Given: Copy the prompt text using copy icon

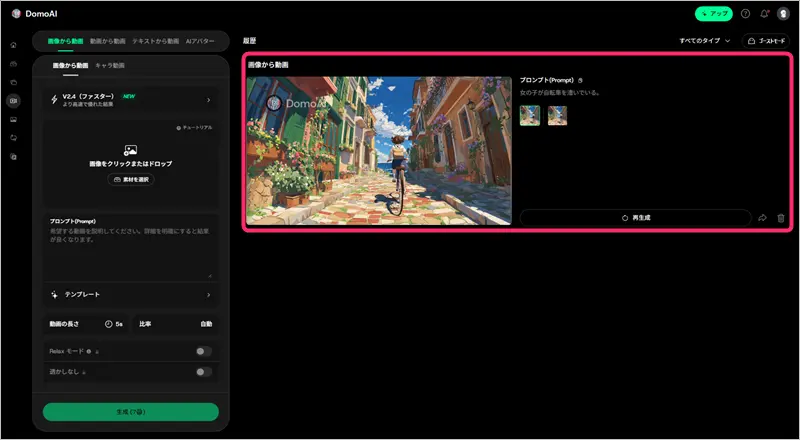Looking at the screenshot, I should click(x=580, y=79).
